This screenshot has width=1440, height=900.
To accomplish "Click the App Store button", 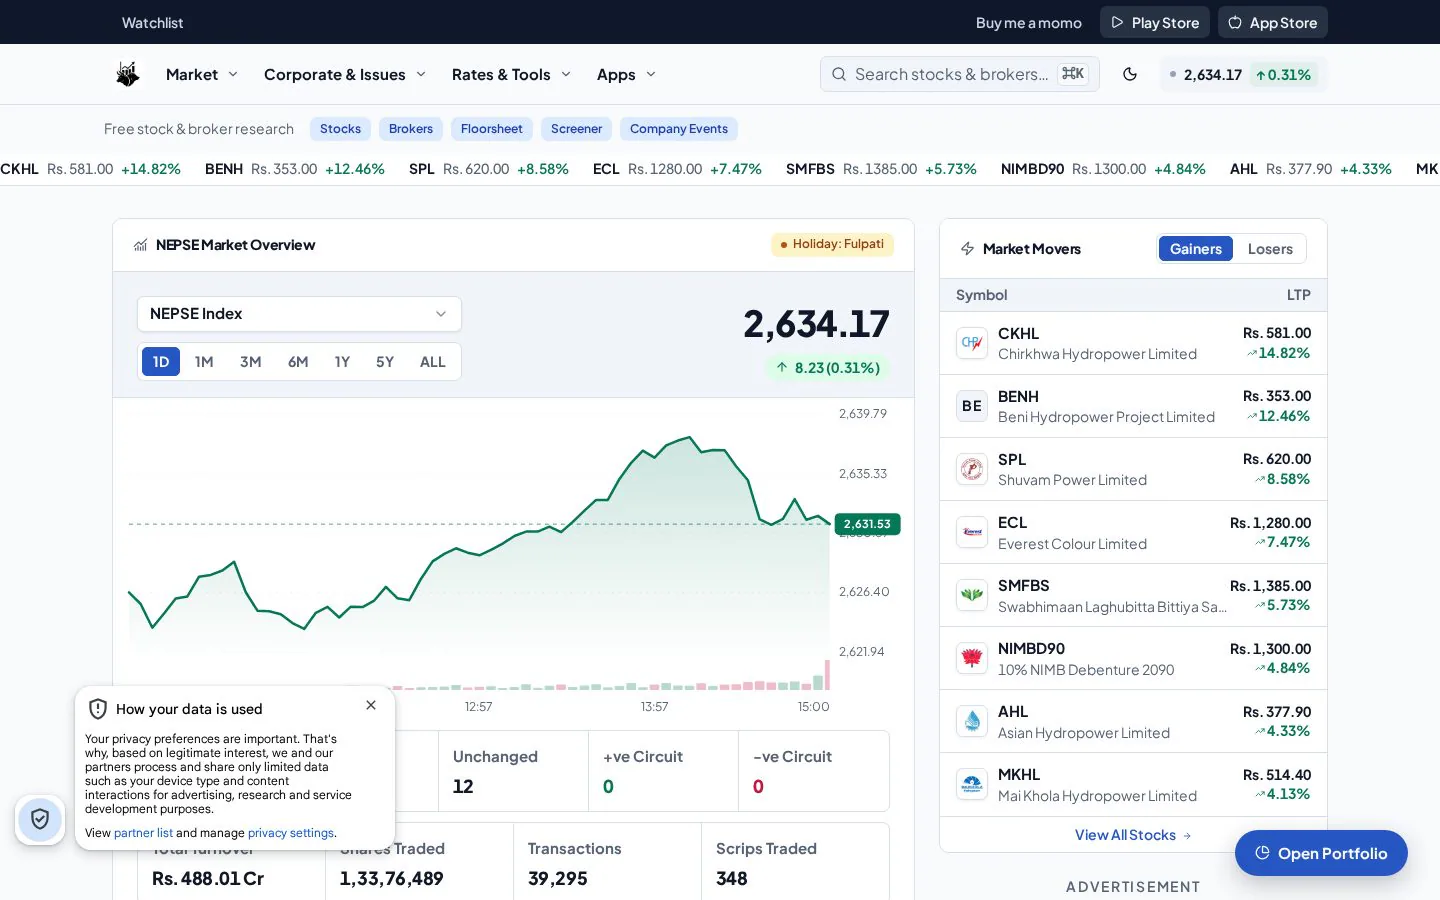I will (1272, 22).
